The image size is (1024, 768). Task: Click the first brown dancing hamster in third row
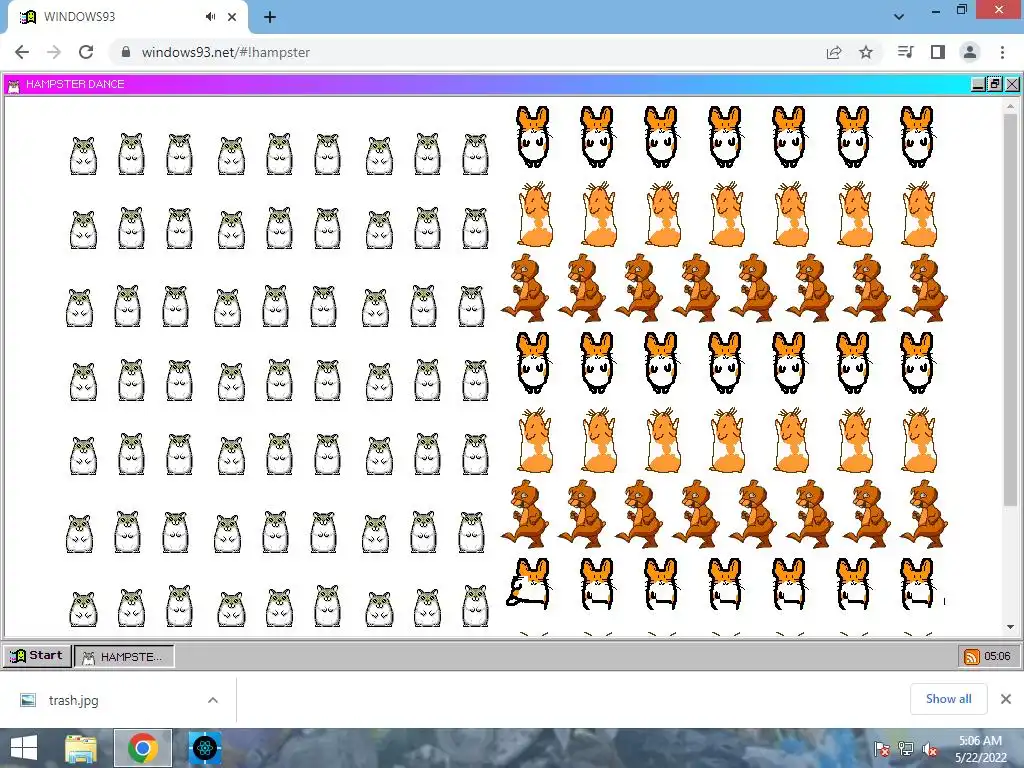[526, 288]
